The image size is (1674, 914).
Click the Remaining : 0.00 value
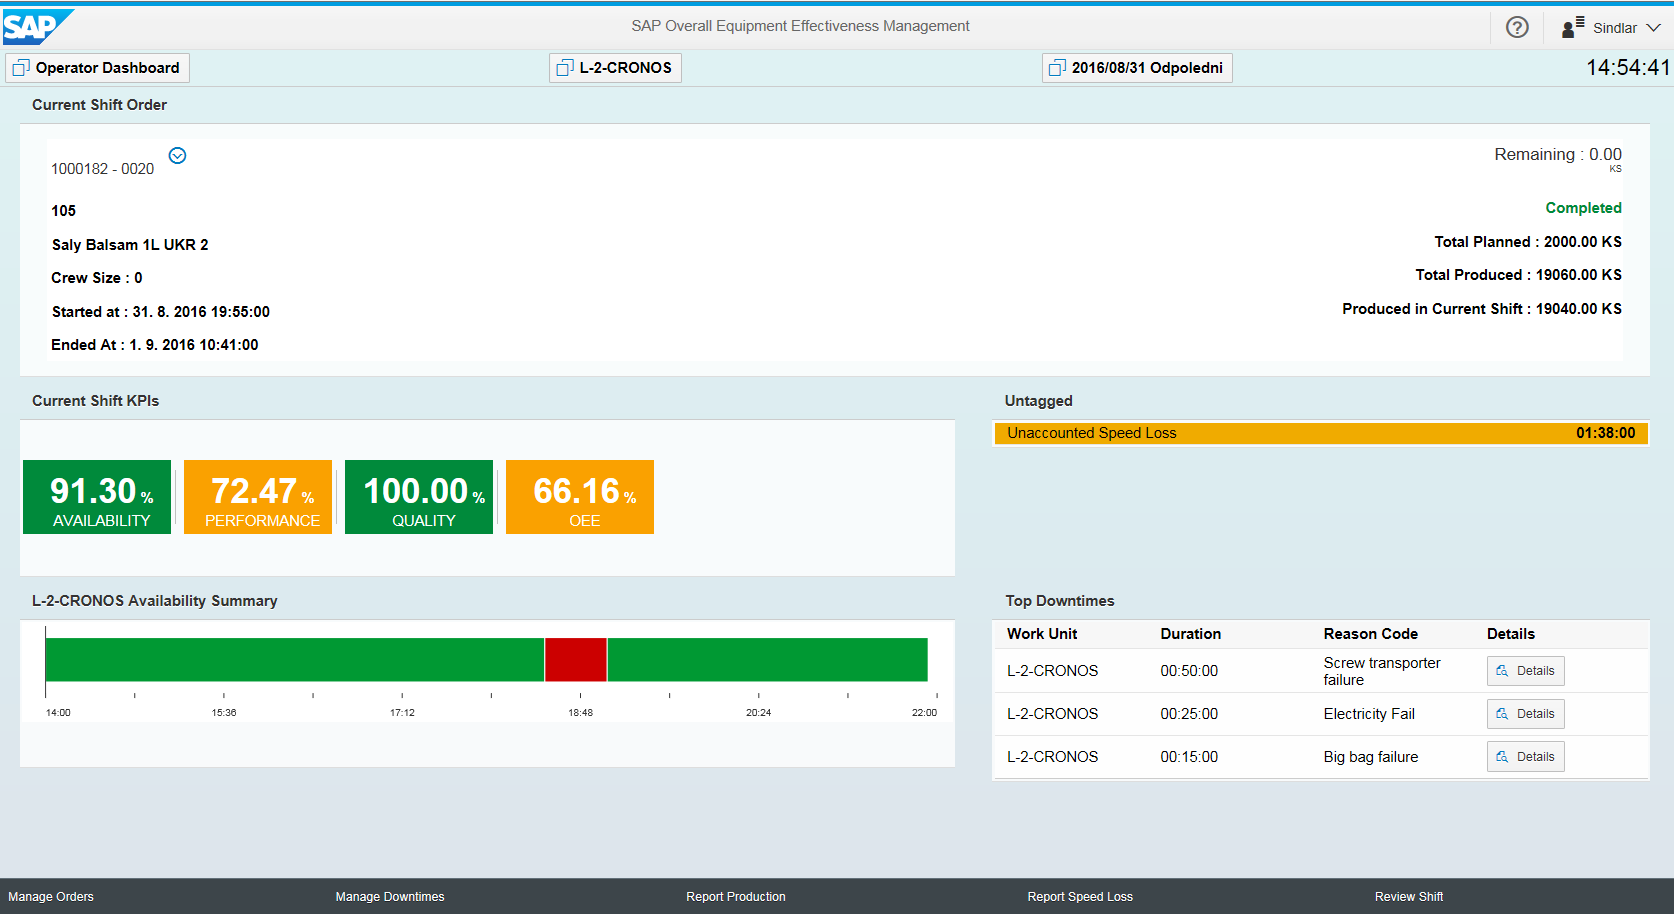click(1557, 155)
